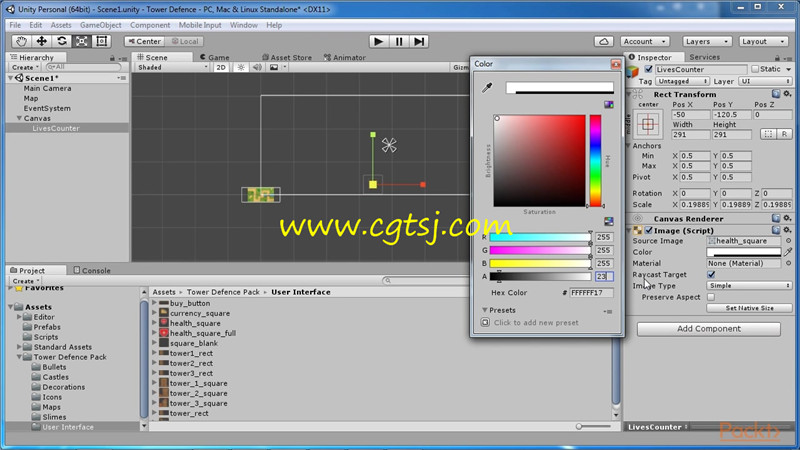Viewport: 800px width, 450px height.
Task: Click the Play button
Action: click(x=379, y=41)
